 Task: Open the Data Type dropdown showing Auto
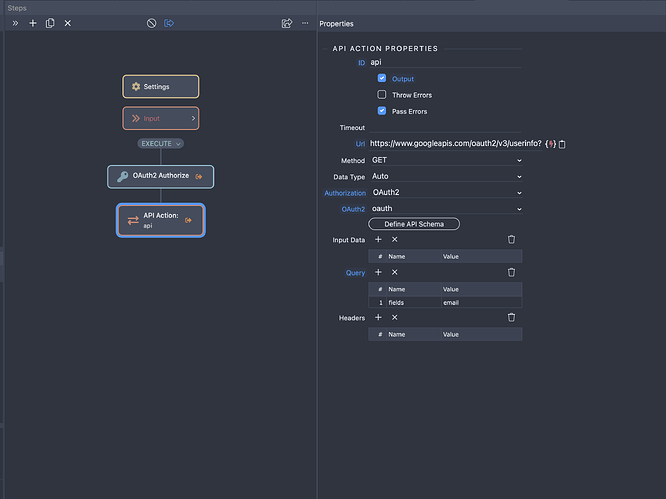[x=446, y=176]
